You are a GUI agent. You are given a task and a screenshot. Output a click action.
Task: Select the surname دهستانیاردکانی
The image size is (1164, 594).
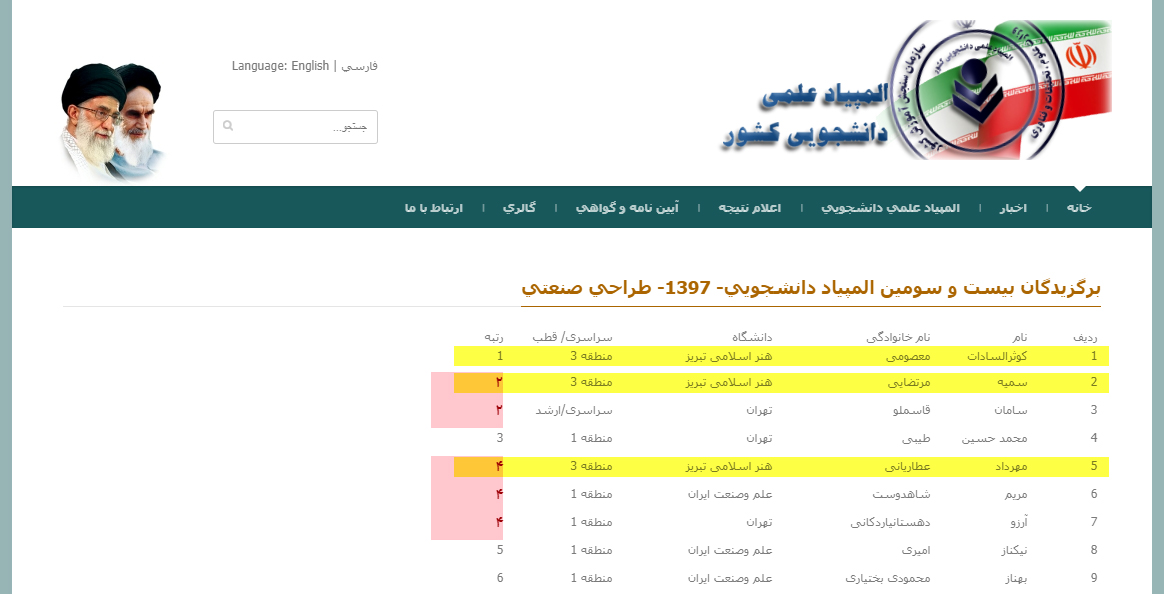pyautogui.click(x=890, y=523)
